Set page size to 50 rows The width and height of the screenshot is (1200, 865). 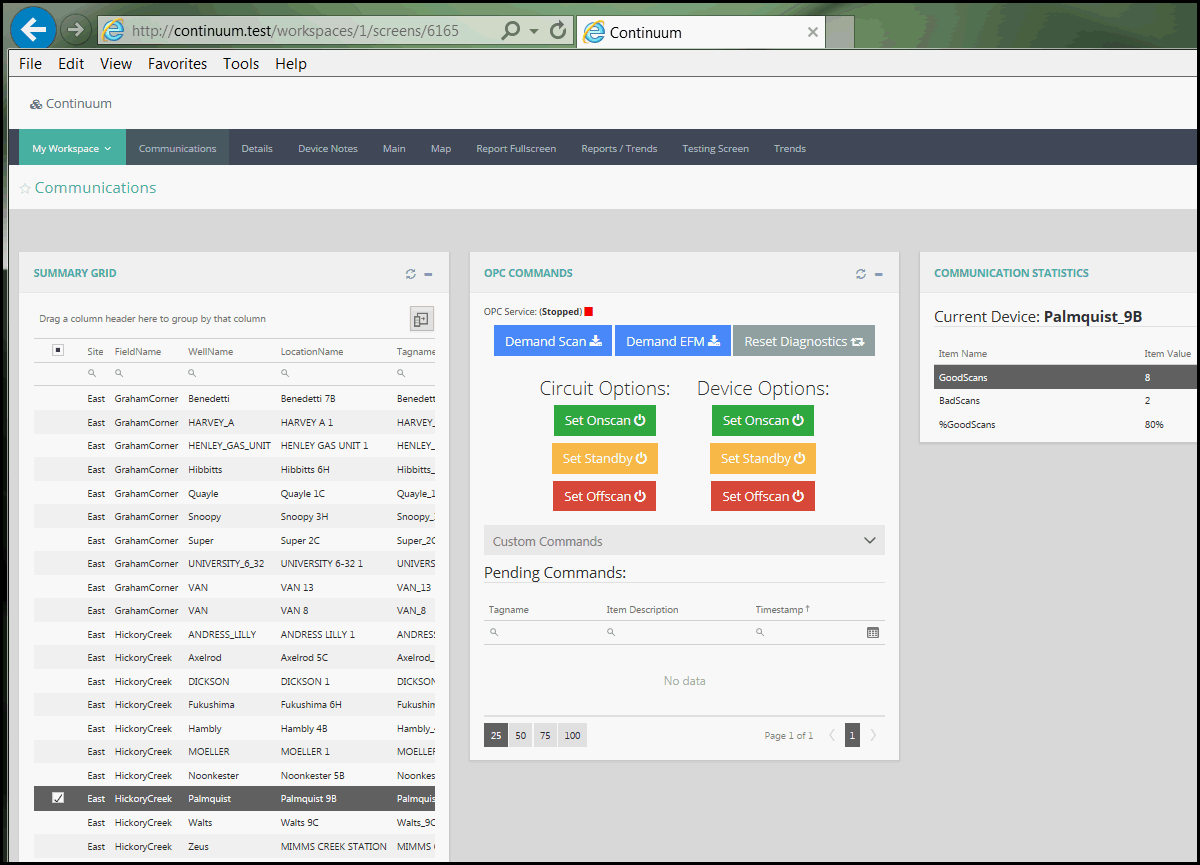click(x=521, y=735)
